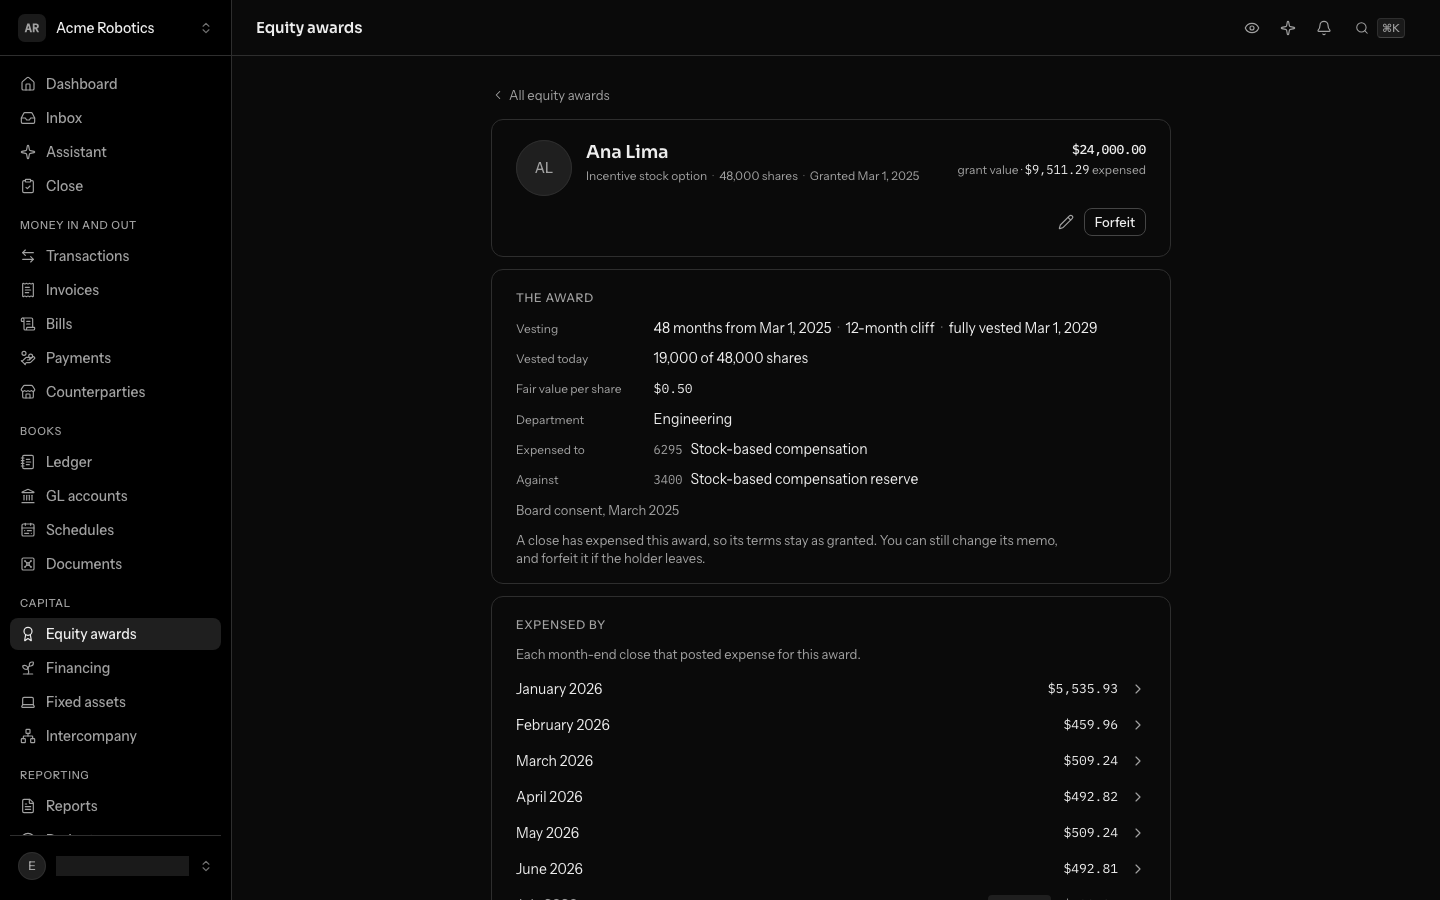Open the May 2026 expense row
The image size is (1440, 900).
pyautogui.click(x=830, y=833)
